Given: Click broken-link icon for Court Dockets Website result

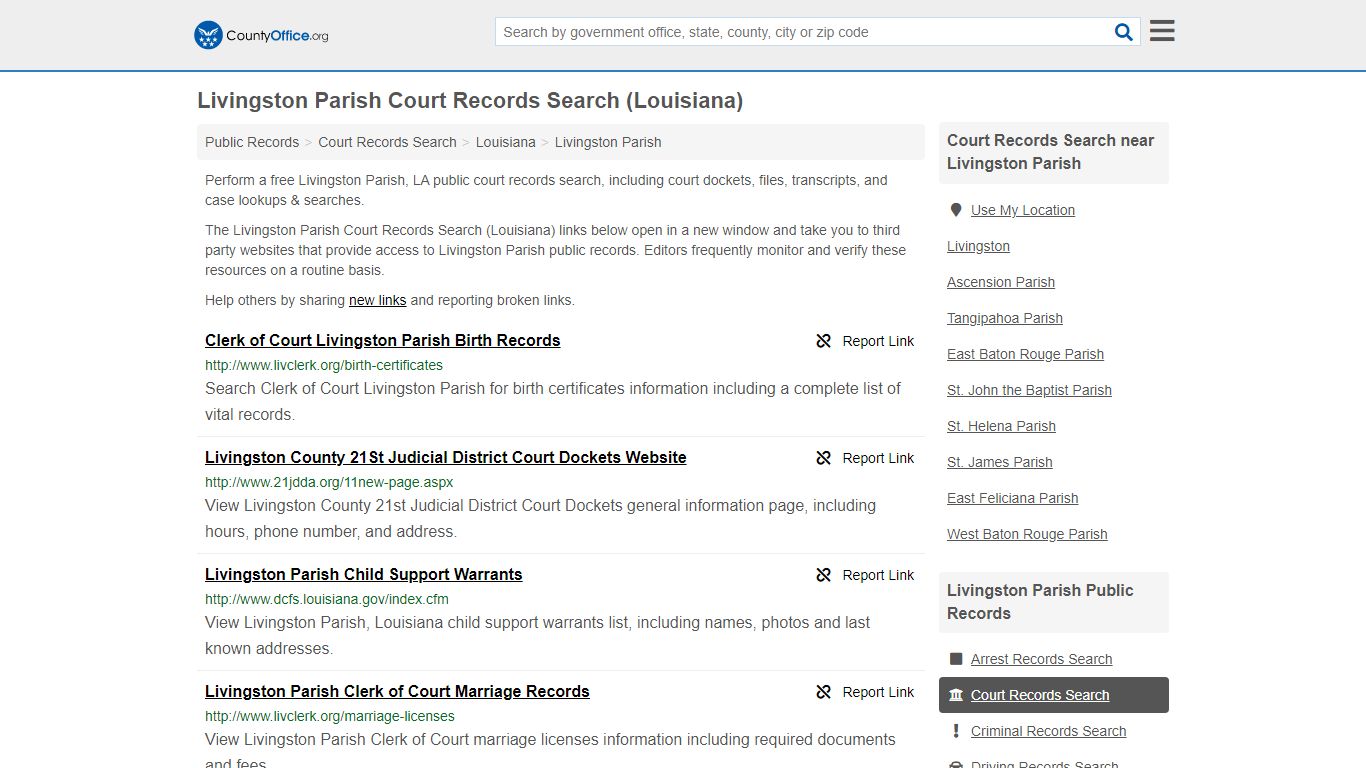Looking at the screenshot, I should (824, 458).
